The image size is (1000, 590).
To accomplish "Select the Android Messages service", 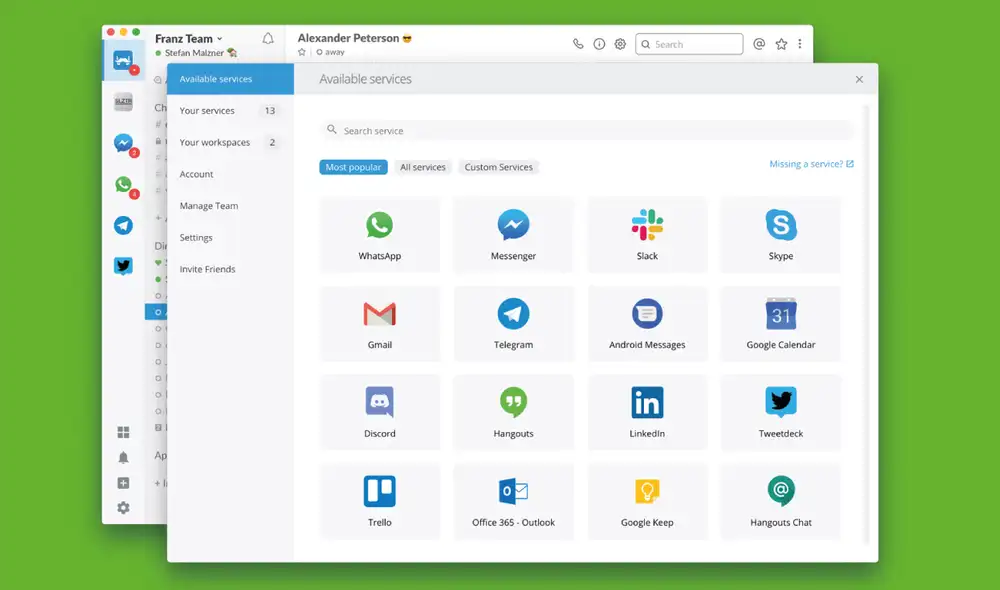I will tap(647, 323).
